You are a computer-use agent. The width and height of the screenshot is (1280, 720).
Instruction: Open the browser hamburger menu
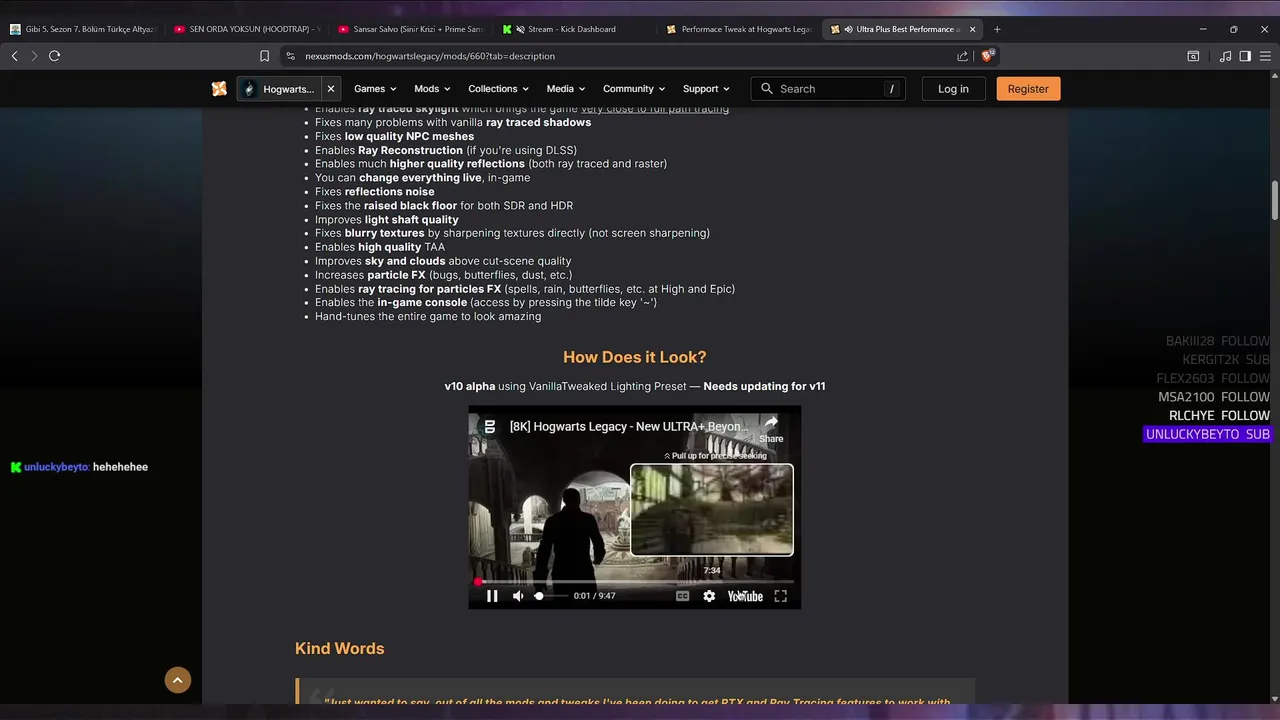(x=1266, y=56)
